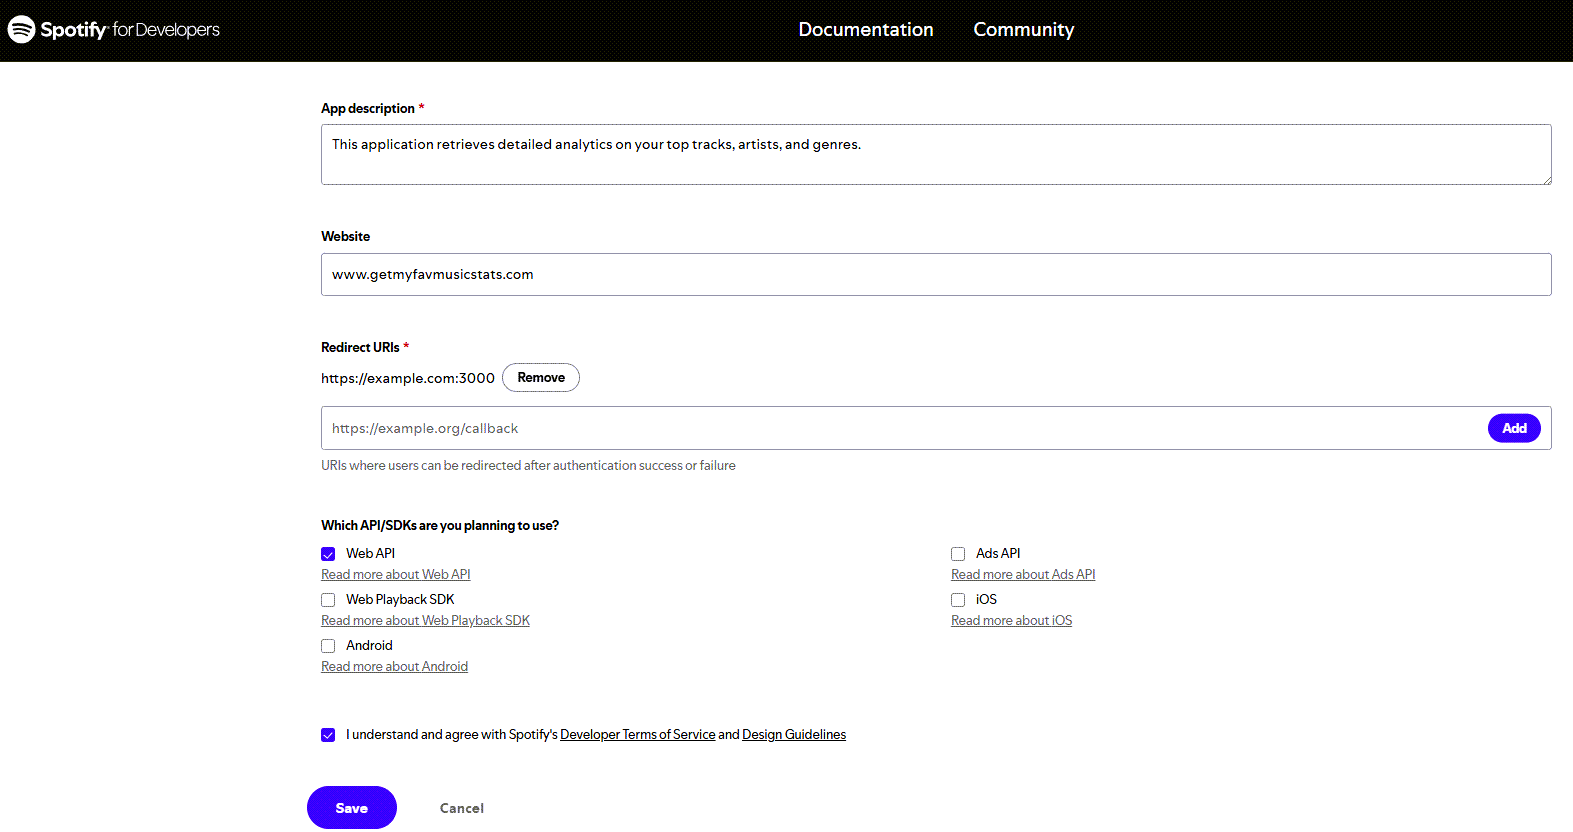
Task: Follow Read more about Web Playback SDK link
Action: pos(425,621)
